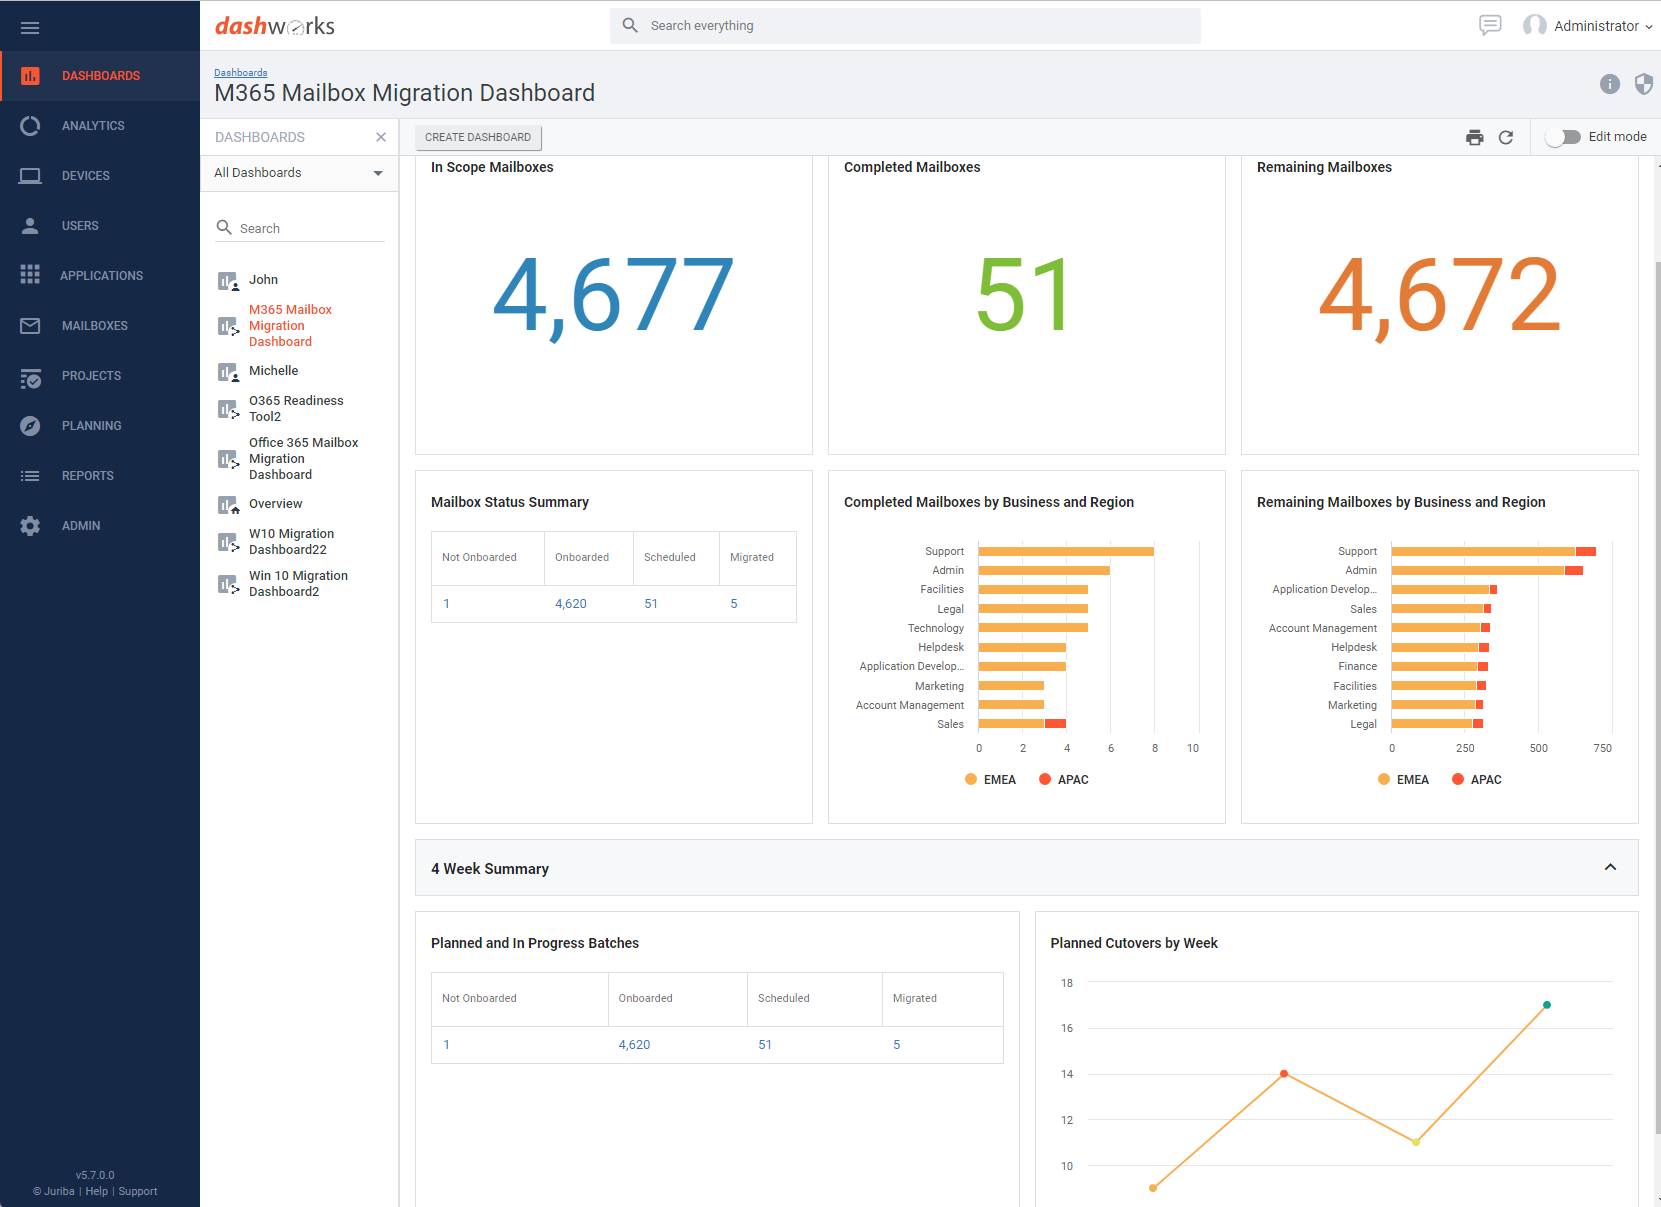Click Scheduled 51 in Mailbox Status Summary

click(651, 604)
